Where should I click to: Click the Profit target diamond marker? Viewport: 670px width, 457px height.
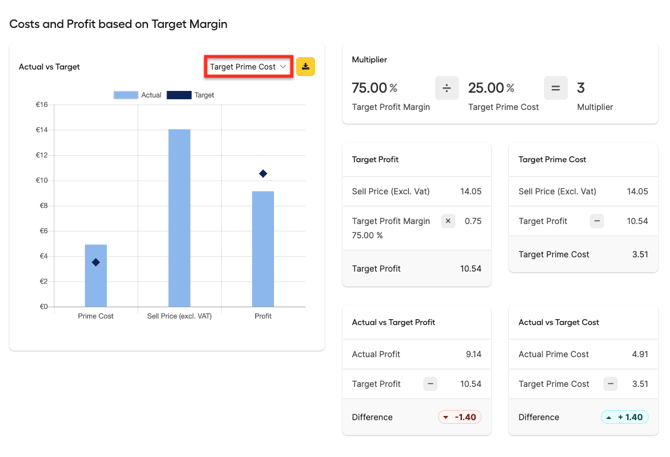[x=263, y=173]
